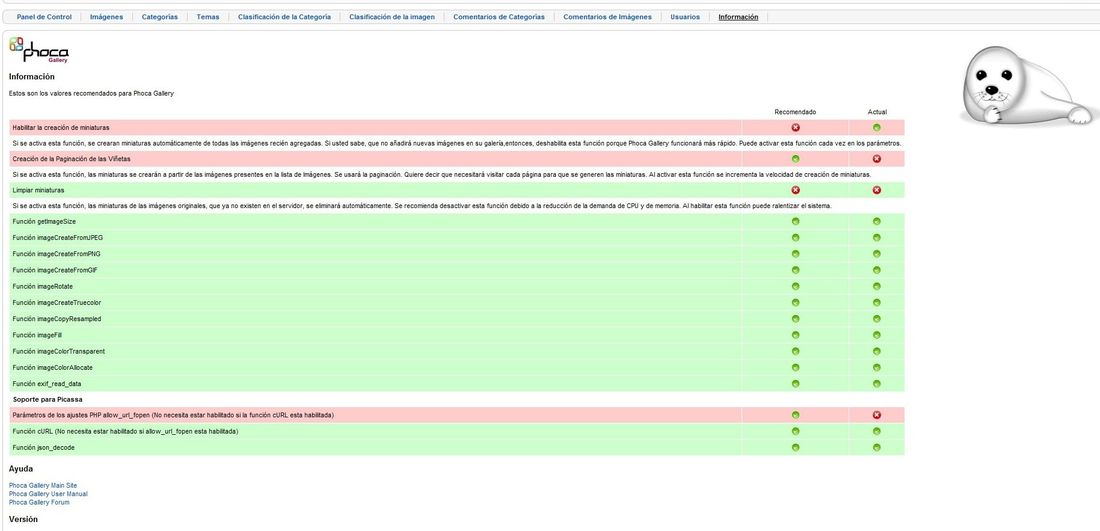The width and height of the screenshot is (1100, 531).
Task: Click Recomendado green icon for Paginación de Viñetas
Action: tap(795, 159)
